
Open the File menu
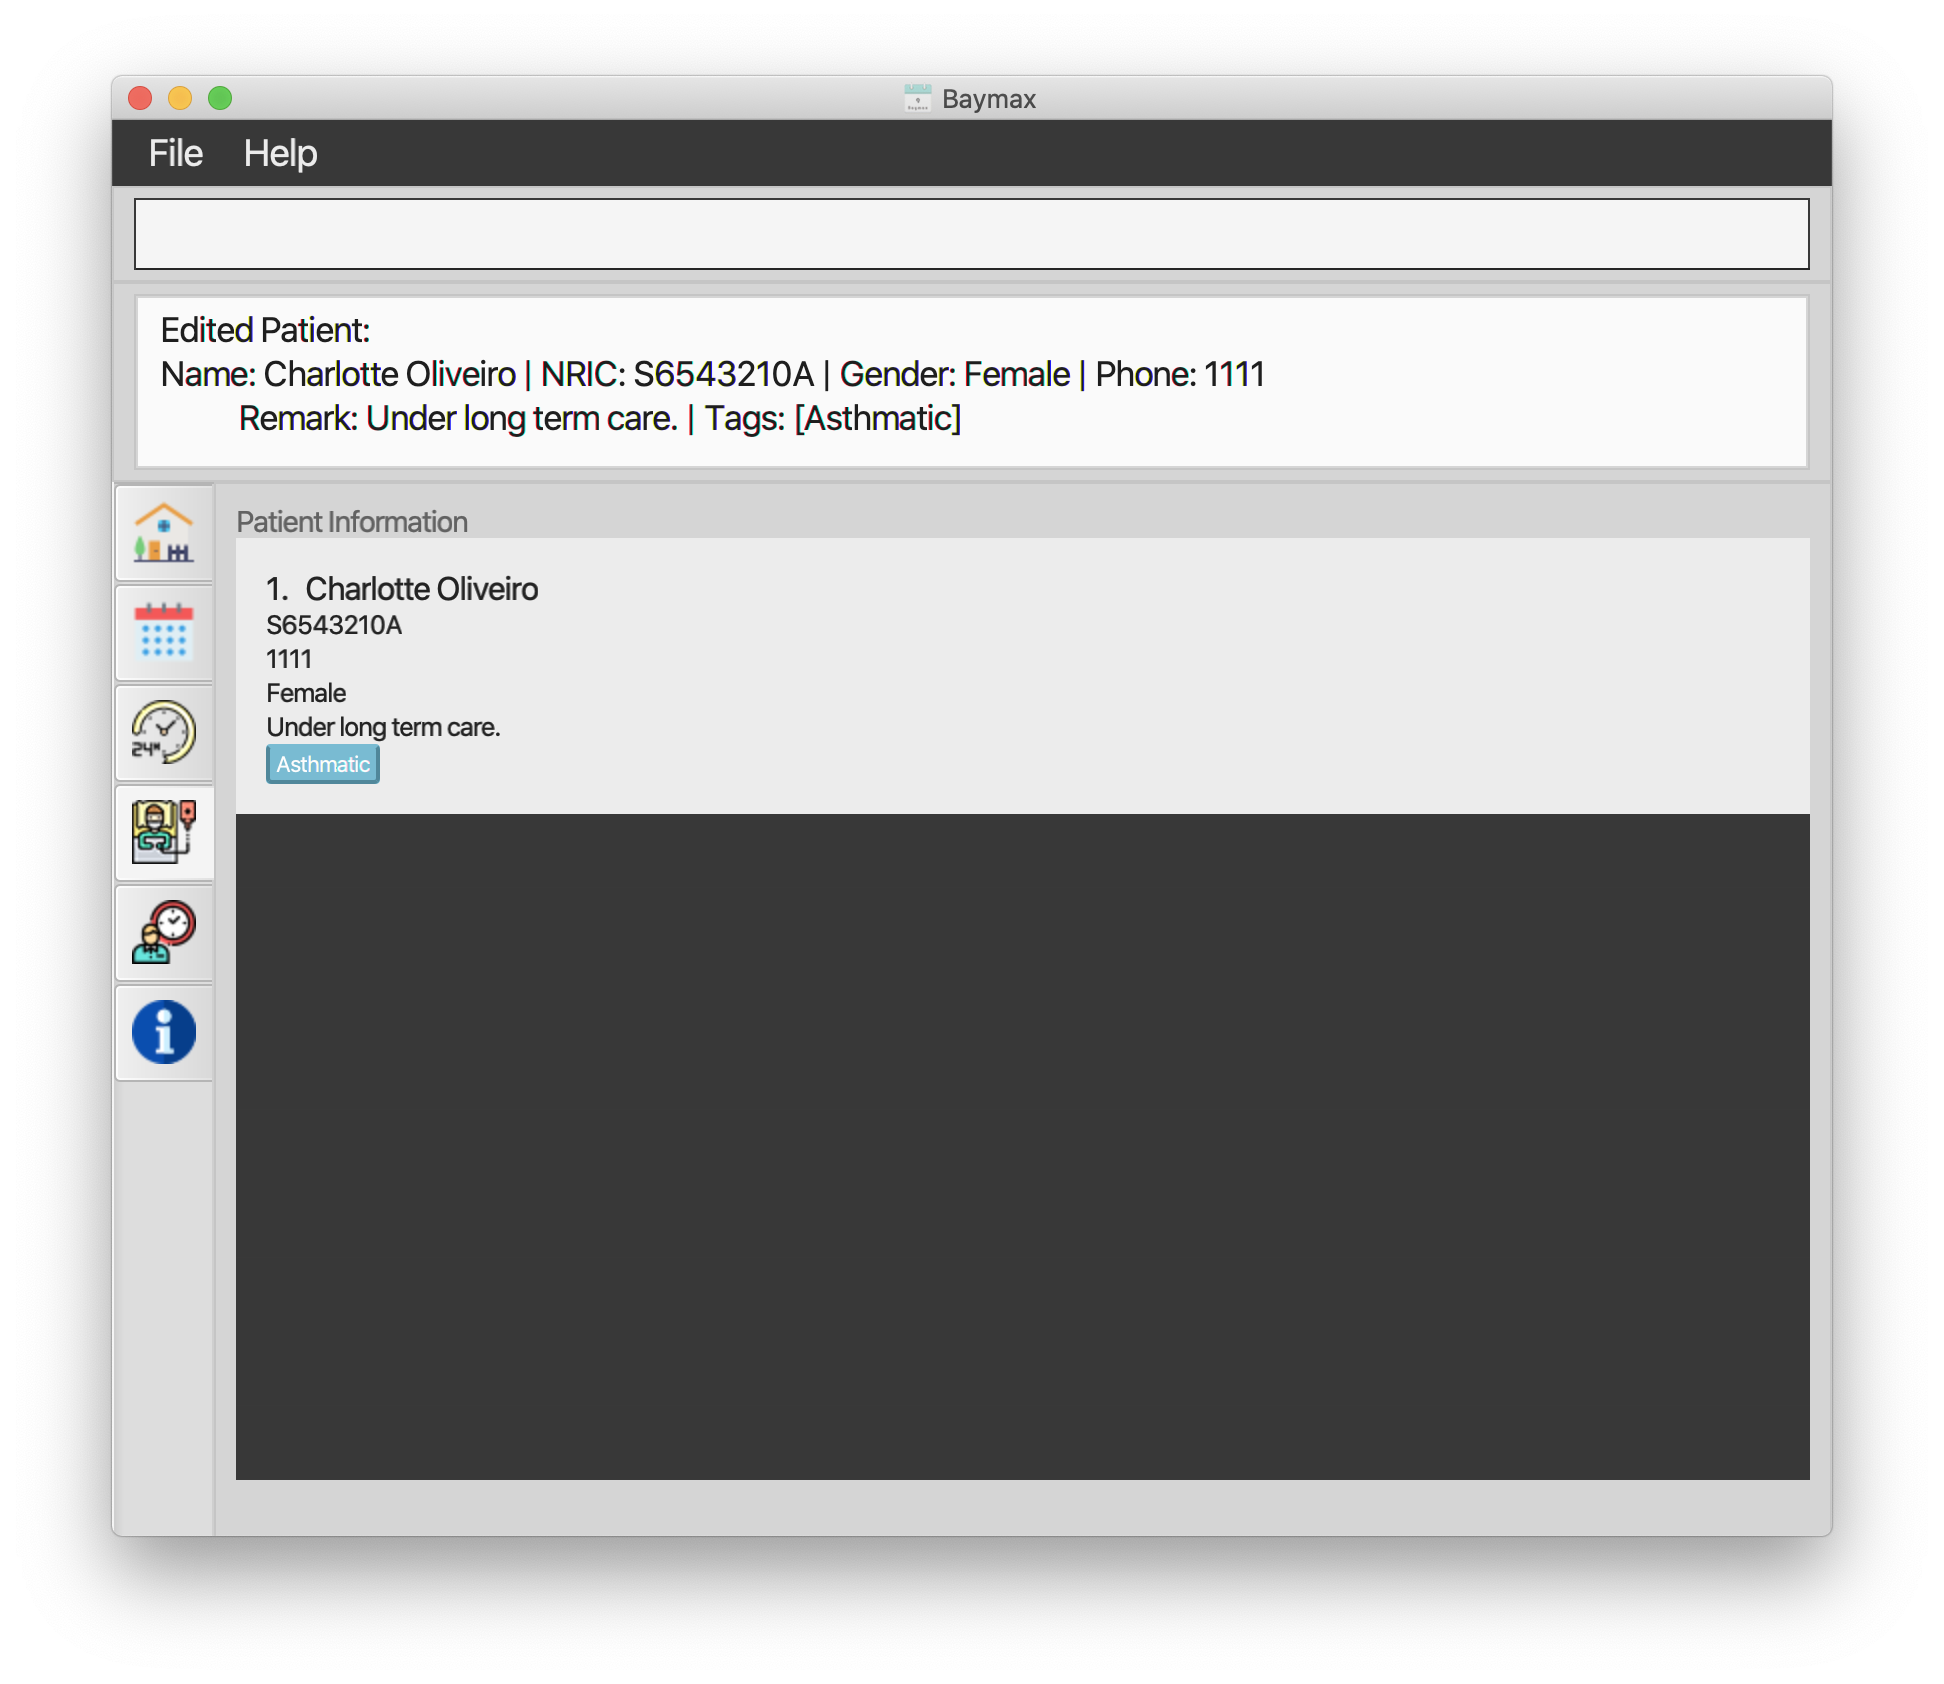click(176, 154)
